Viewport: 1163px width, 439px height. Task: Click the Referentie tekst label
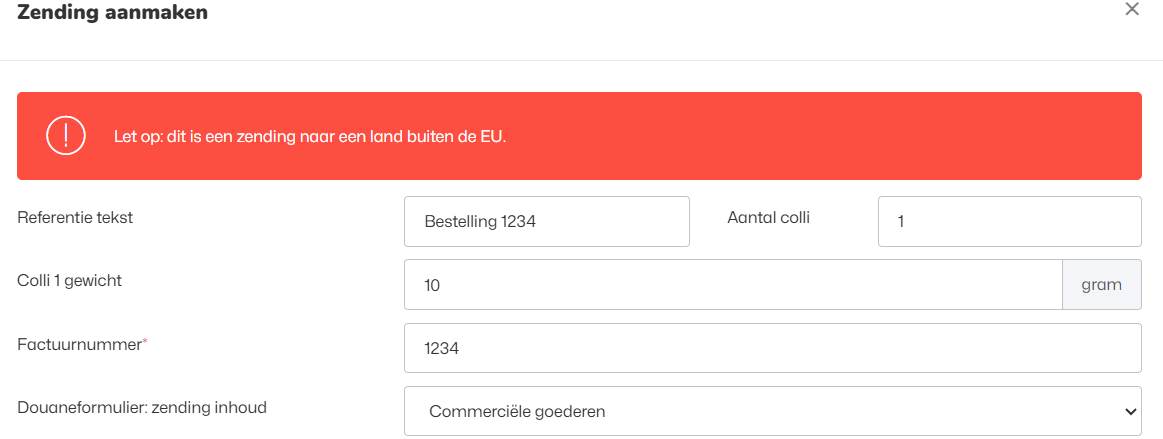coord(75,217)
